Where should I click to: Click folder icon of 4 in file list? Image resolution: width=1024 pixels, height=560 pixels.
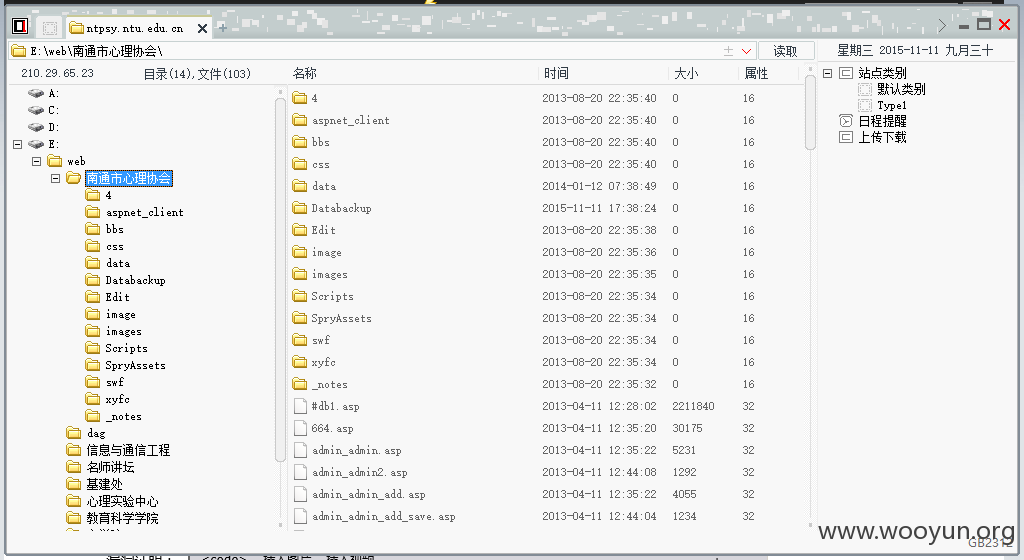click(x=300, y=98)
